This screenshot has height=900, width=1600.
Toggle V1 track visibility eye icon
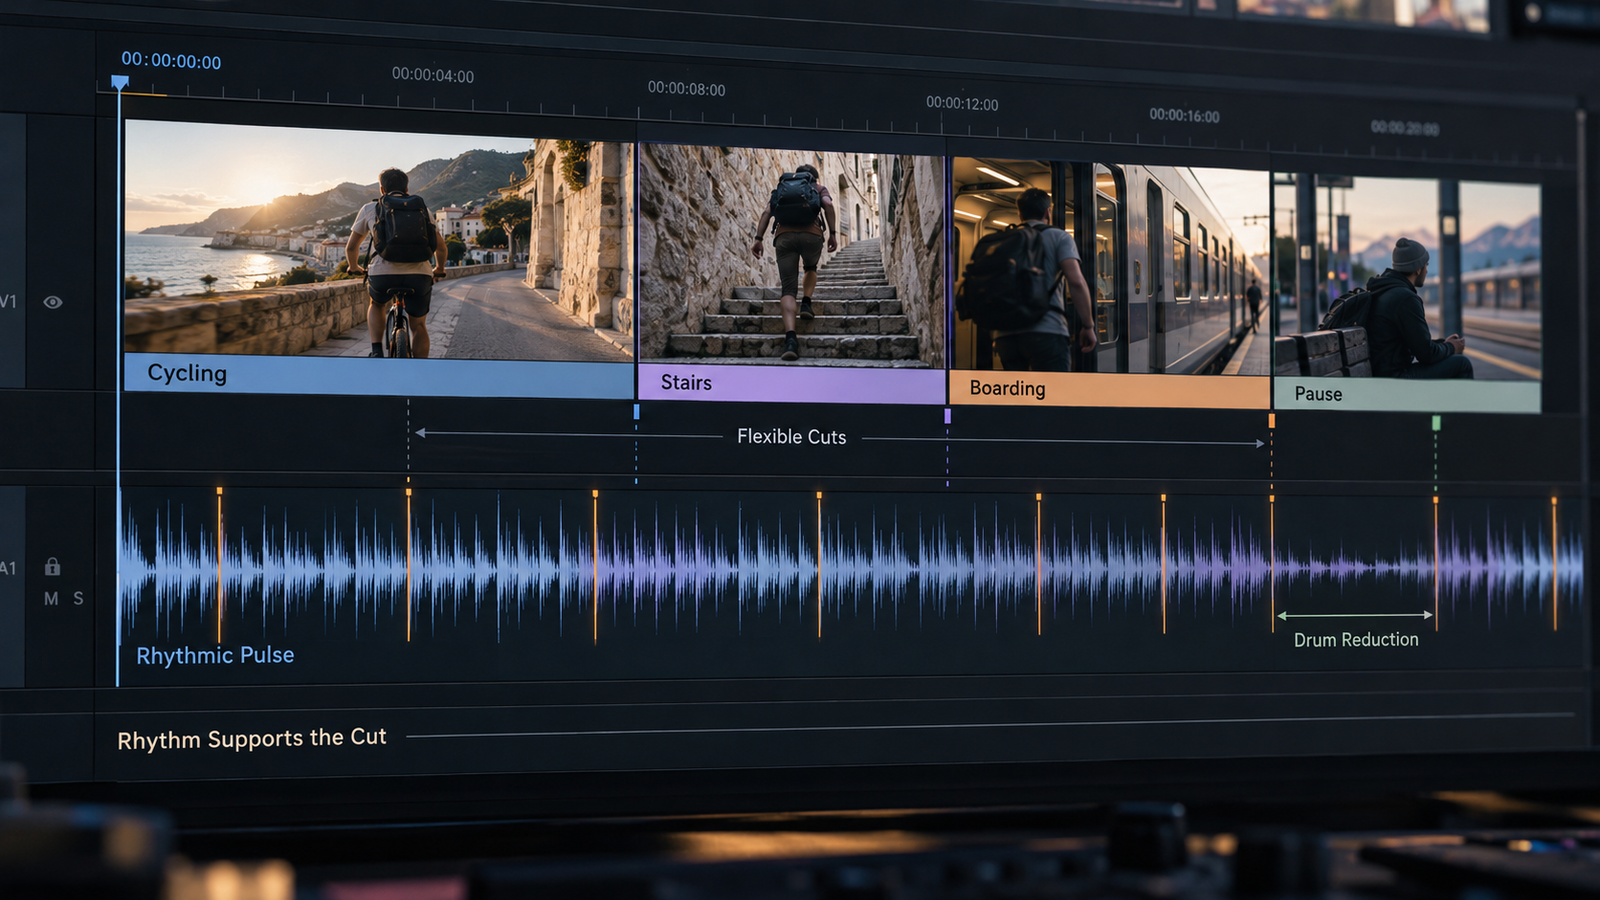tap(53, 302)
